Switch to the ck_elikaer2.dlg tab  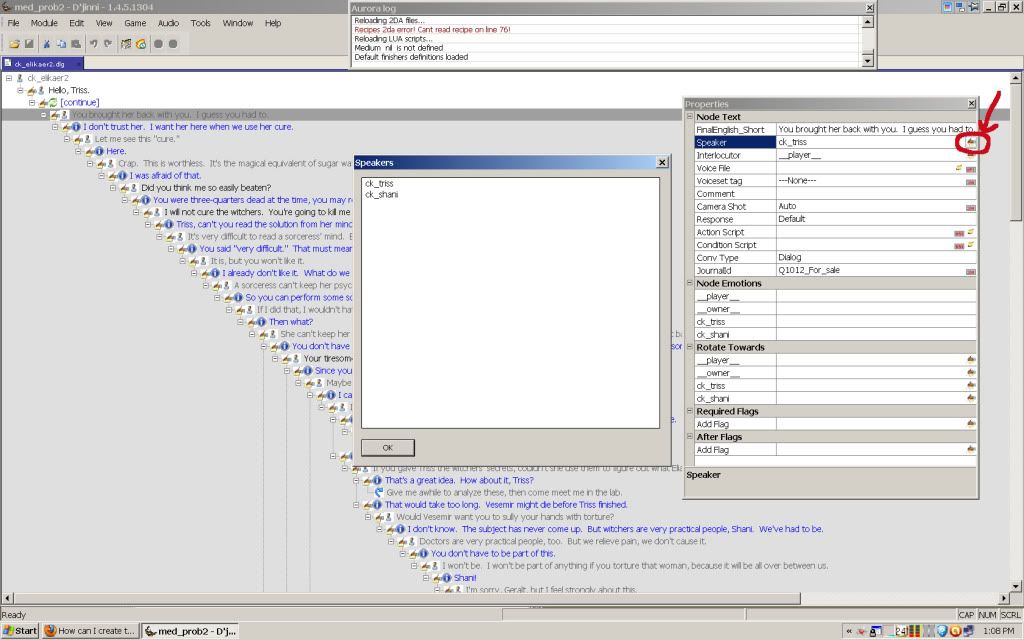coord(38,63)
